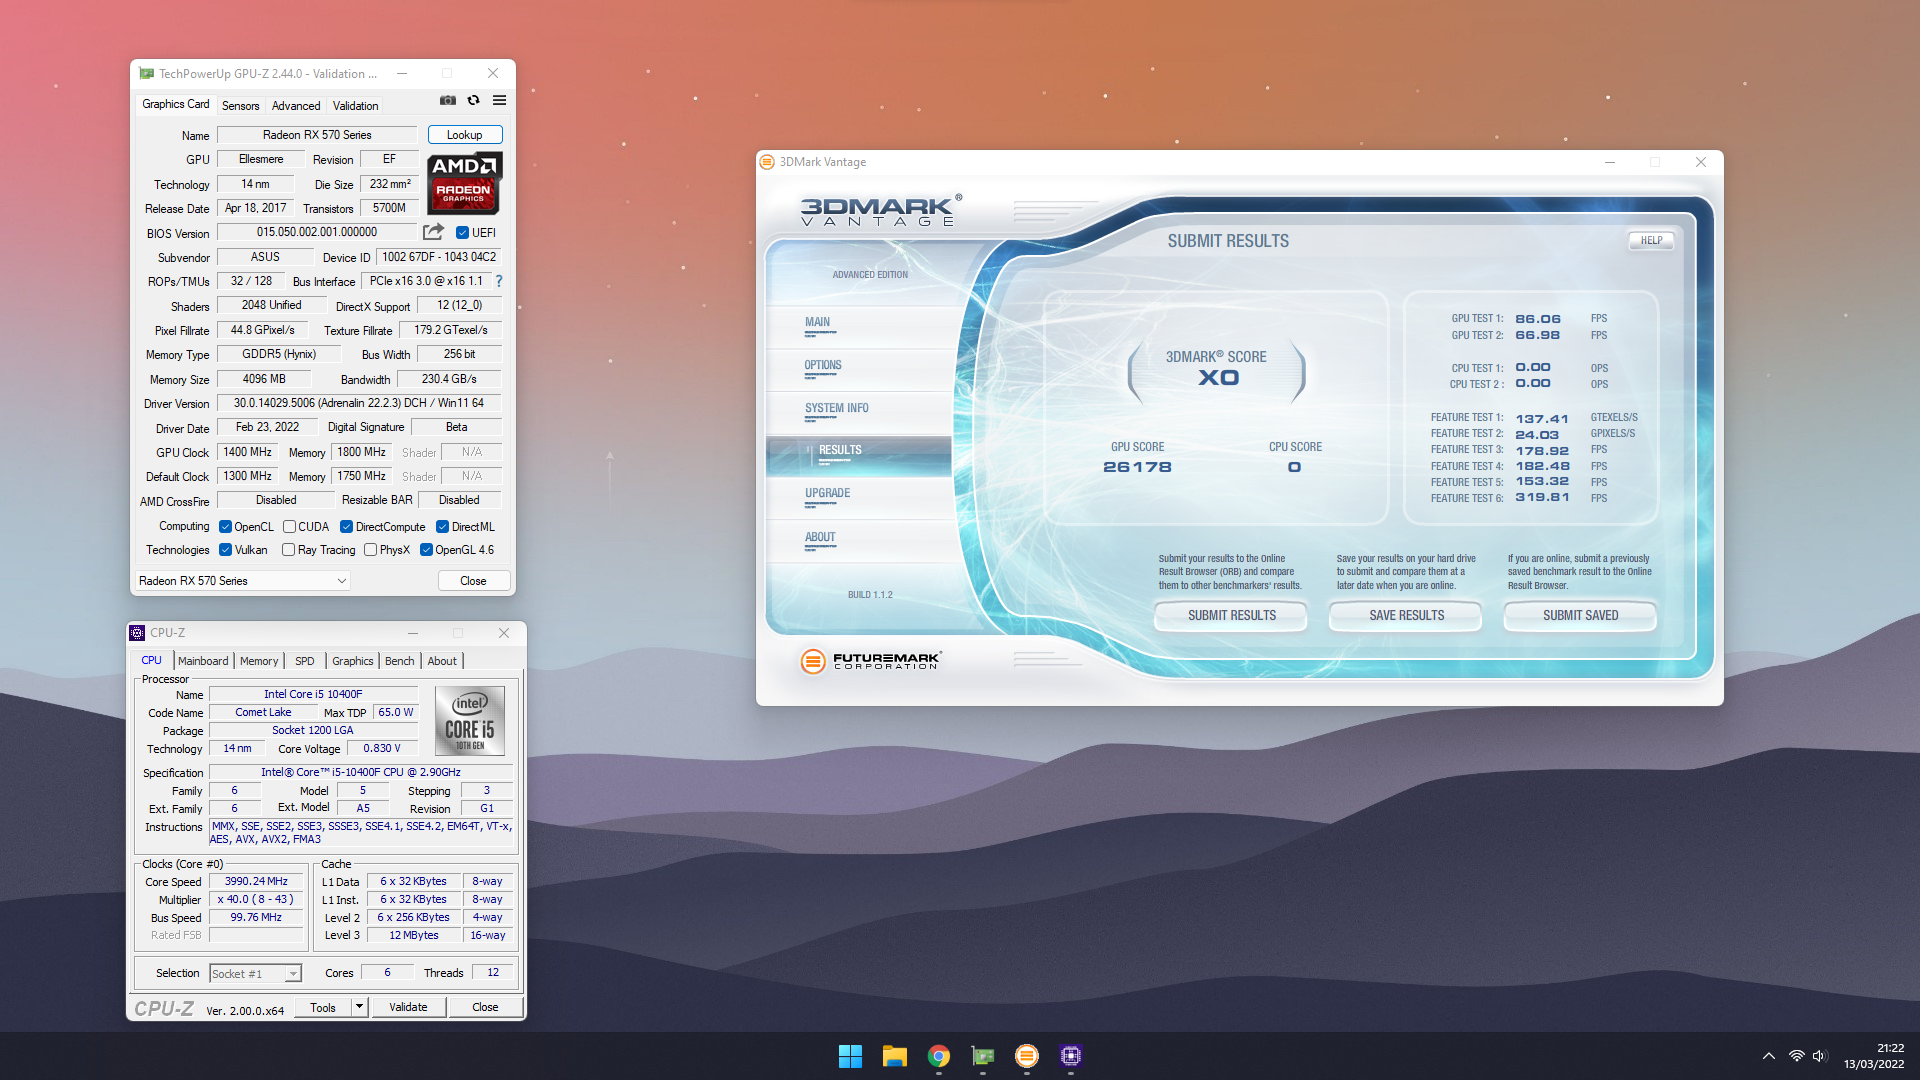This screenshot has width=1920, height=1080.
Task: Click the 3DMark Vantage title bar icon
Action: coord(767,162)
